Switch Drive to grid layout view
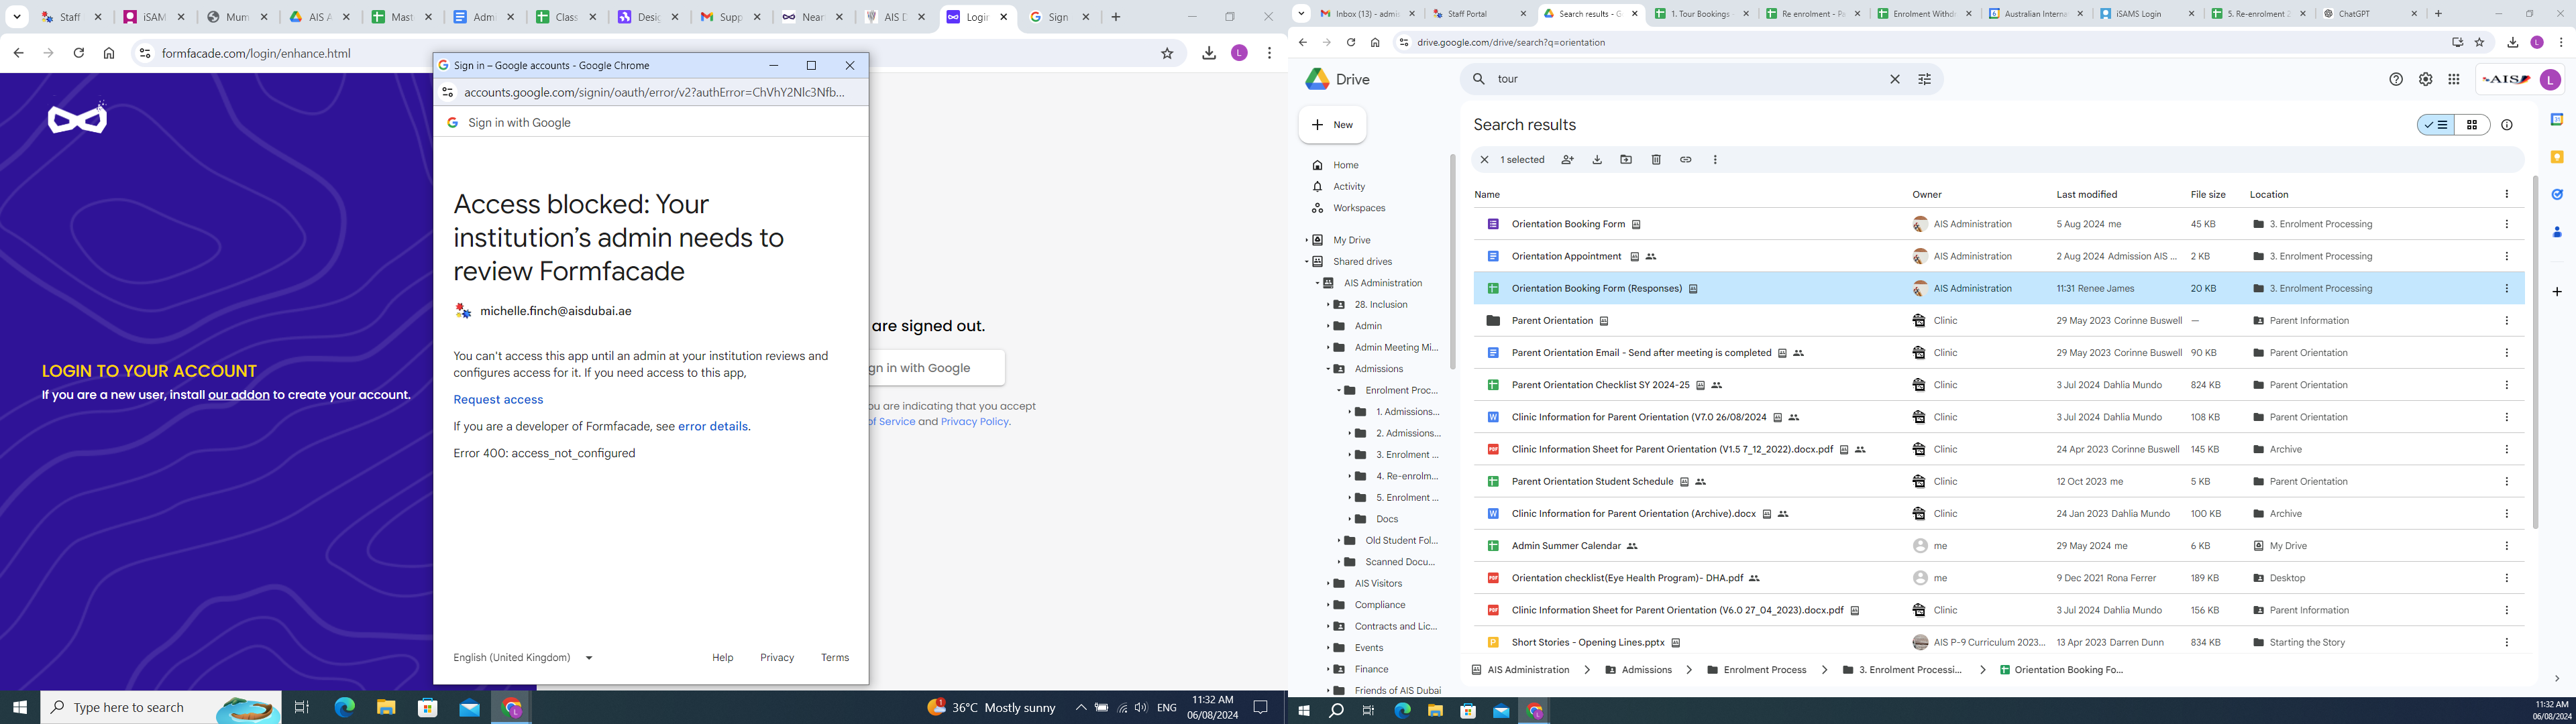 click(x=2472, y=125)
